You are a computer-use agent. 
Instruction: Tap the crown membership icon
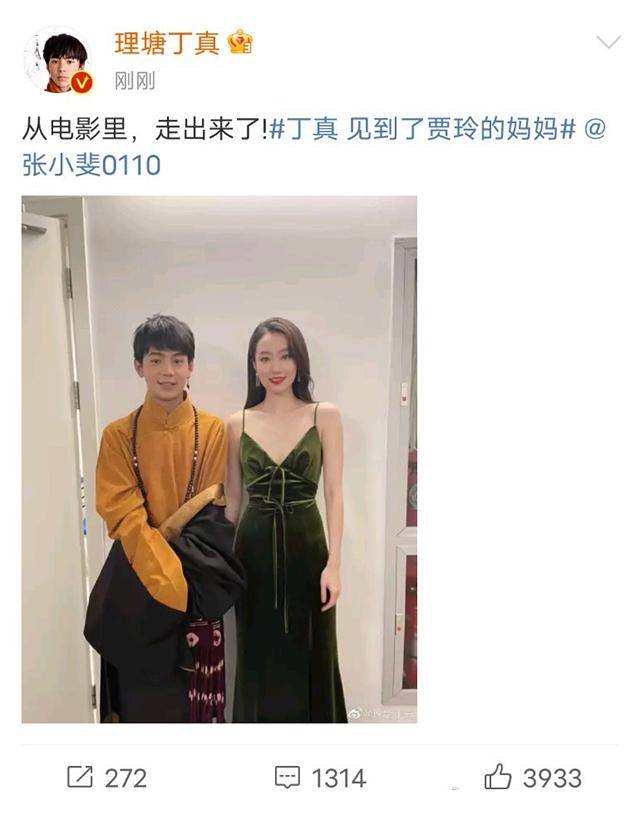tap(240, 43)
